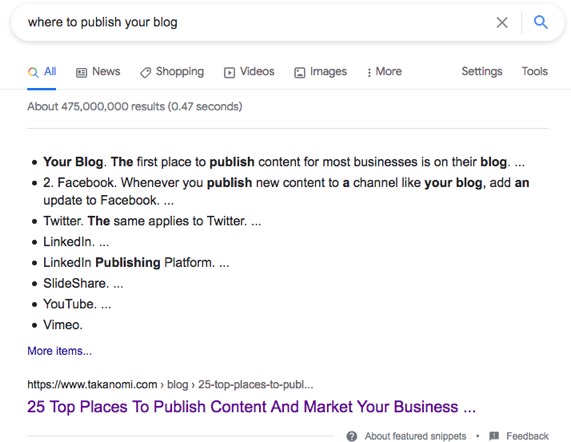Click the blue magnifying glass search icon
The width and height of the screenshot is (571, 442).
[x=540, y=23]
